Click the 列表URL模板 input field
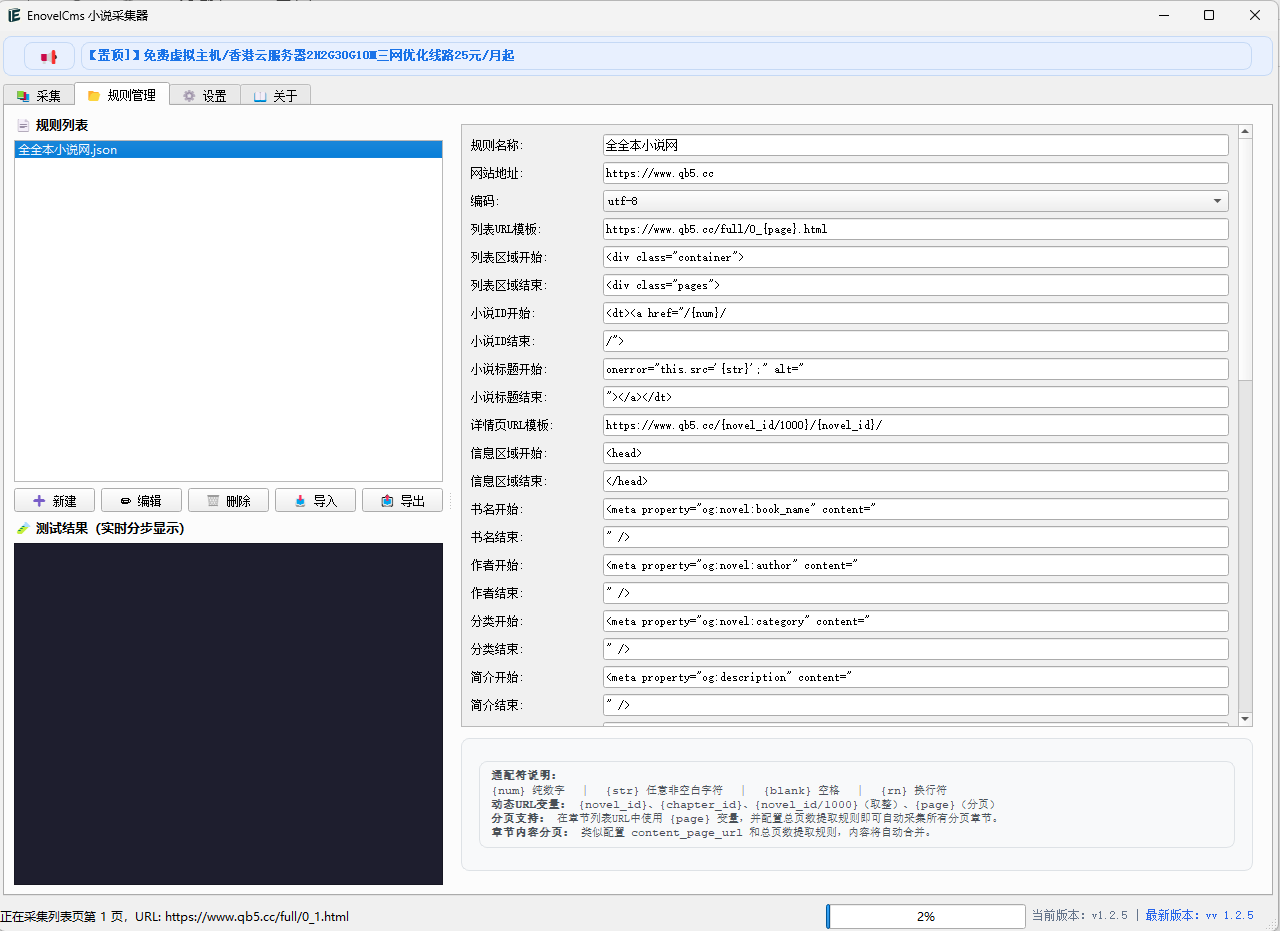This screenshot has width=1280, height=931. (916, 229)
